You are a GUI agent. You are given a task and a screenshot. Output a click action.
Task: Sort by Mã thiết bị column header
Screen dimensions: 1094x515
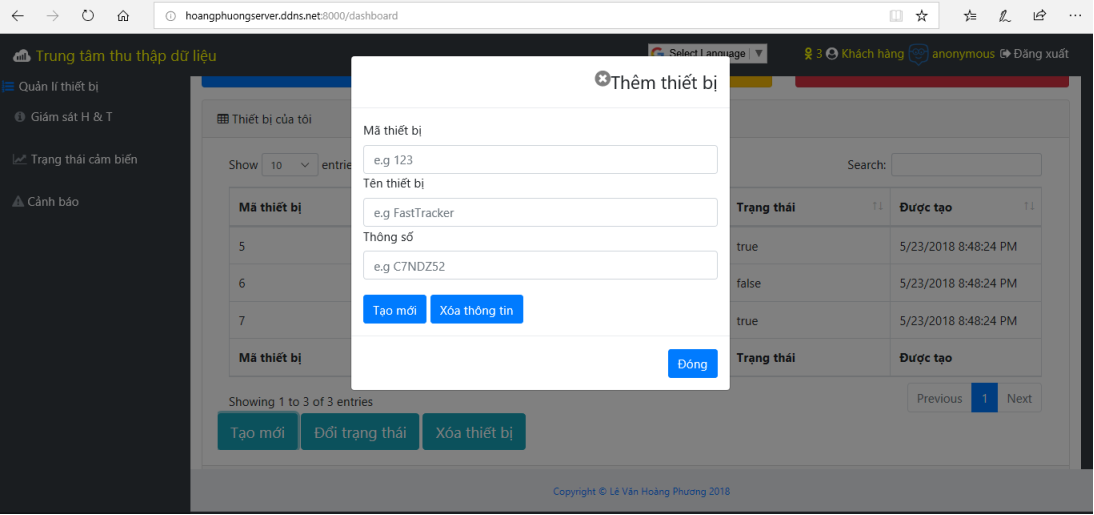pyautogui.click(x=270, y=207)
